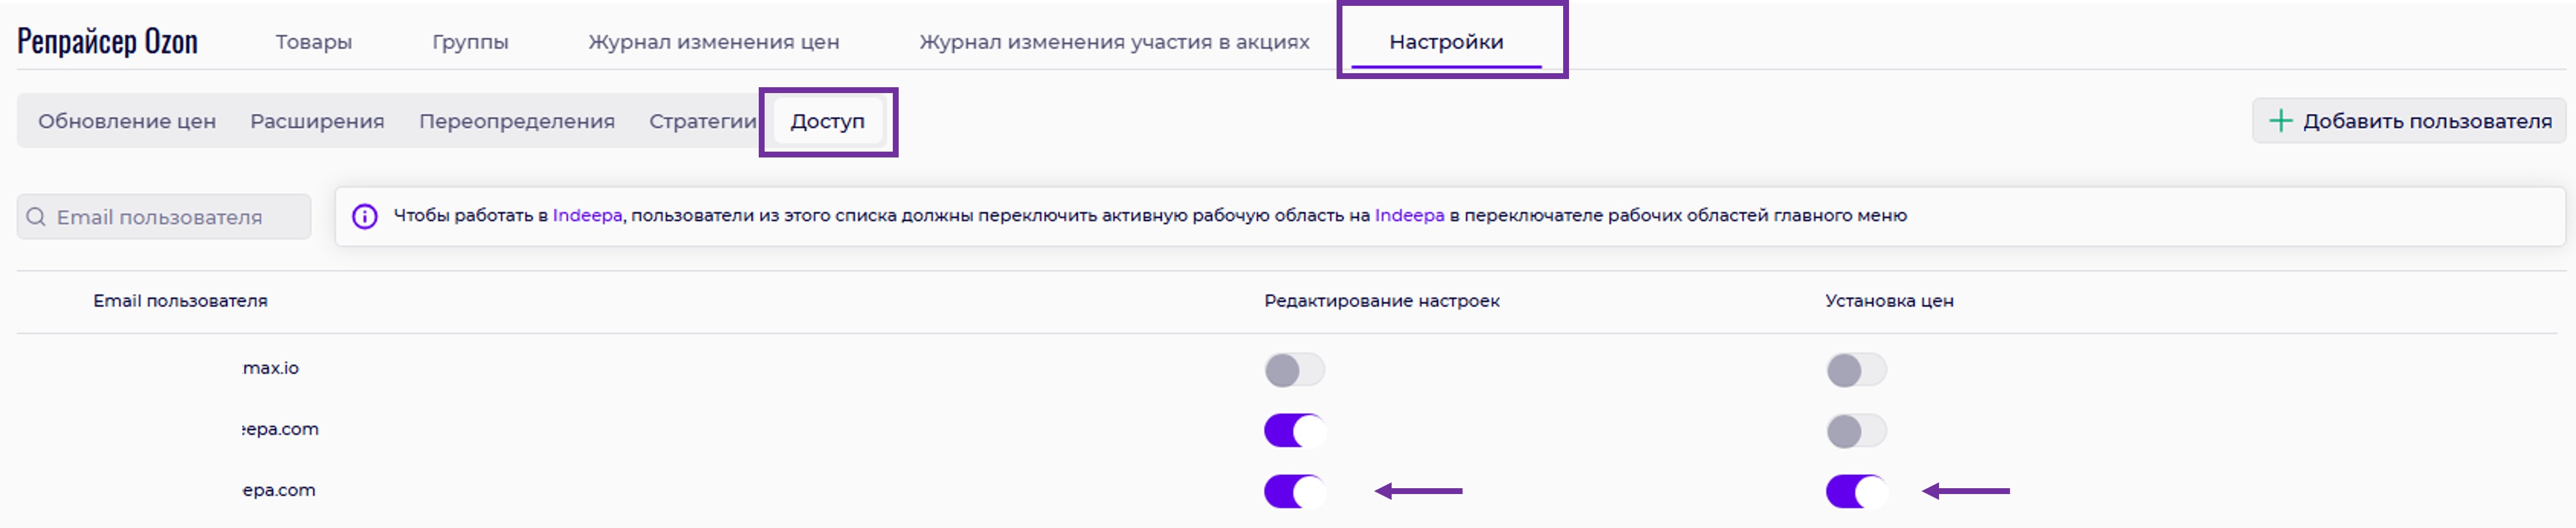Open the Расширения subtab
Image resolution: width=2576 pixels, height=528 pixels.
(x=317, y=121)
